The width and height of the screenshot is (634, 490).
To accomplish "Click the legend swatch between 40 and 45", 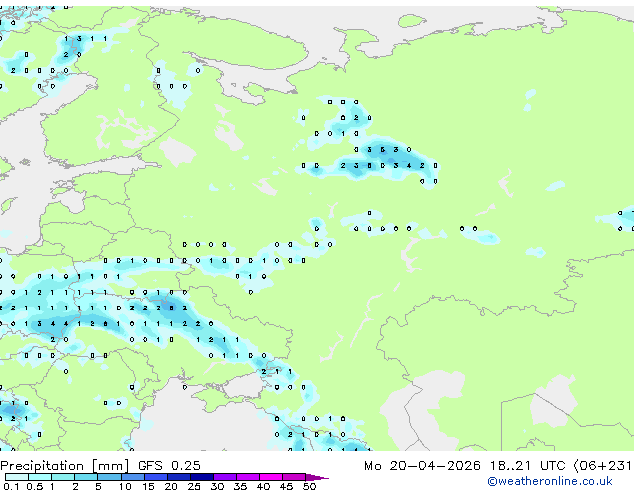I will (x=271, y=477).
